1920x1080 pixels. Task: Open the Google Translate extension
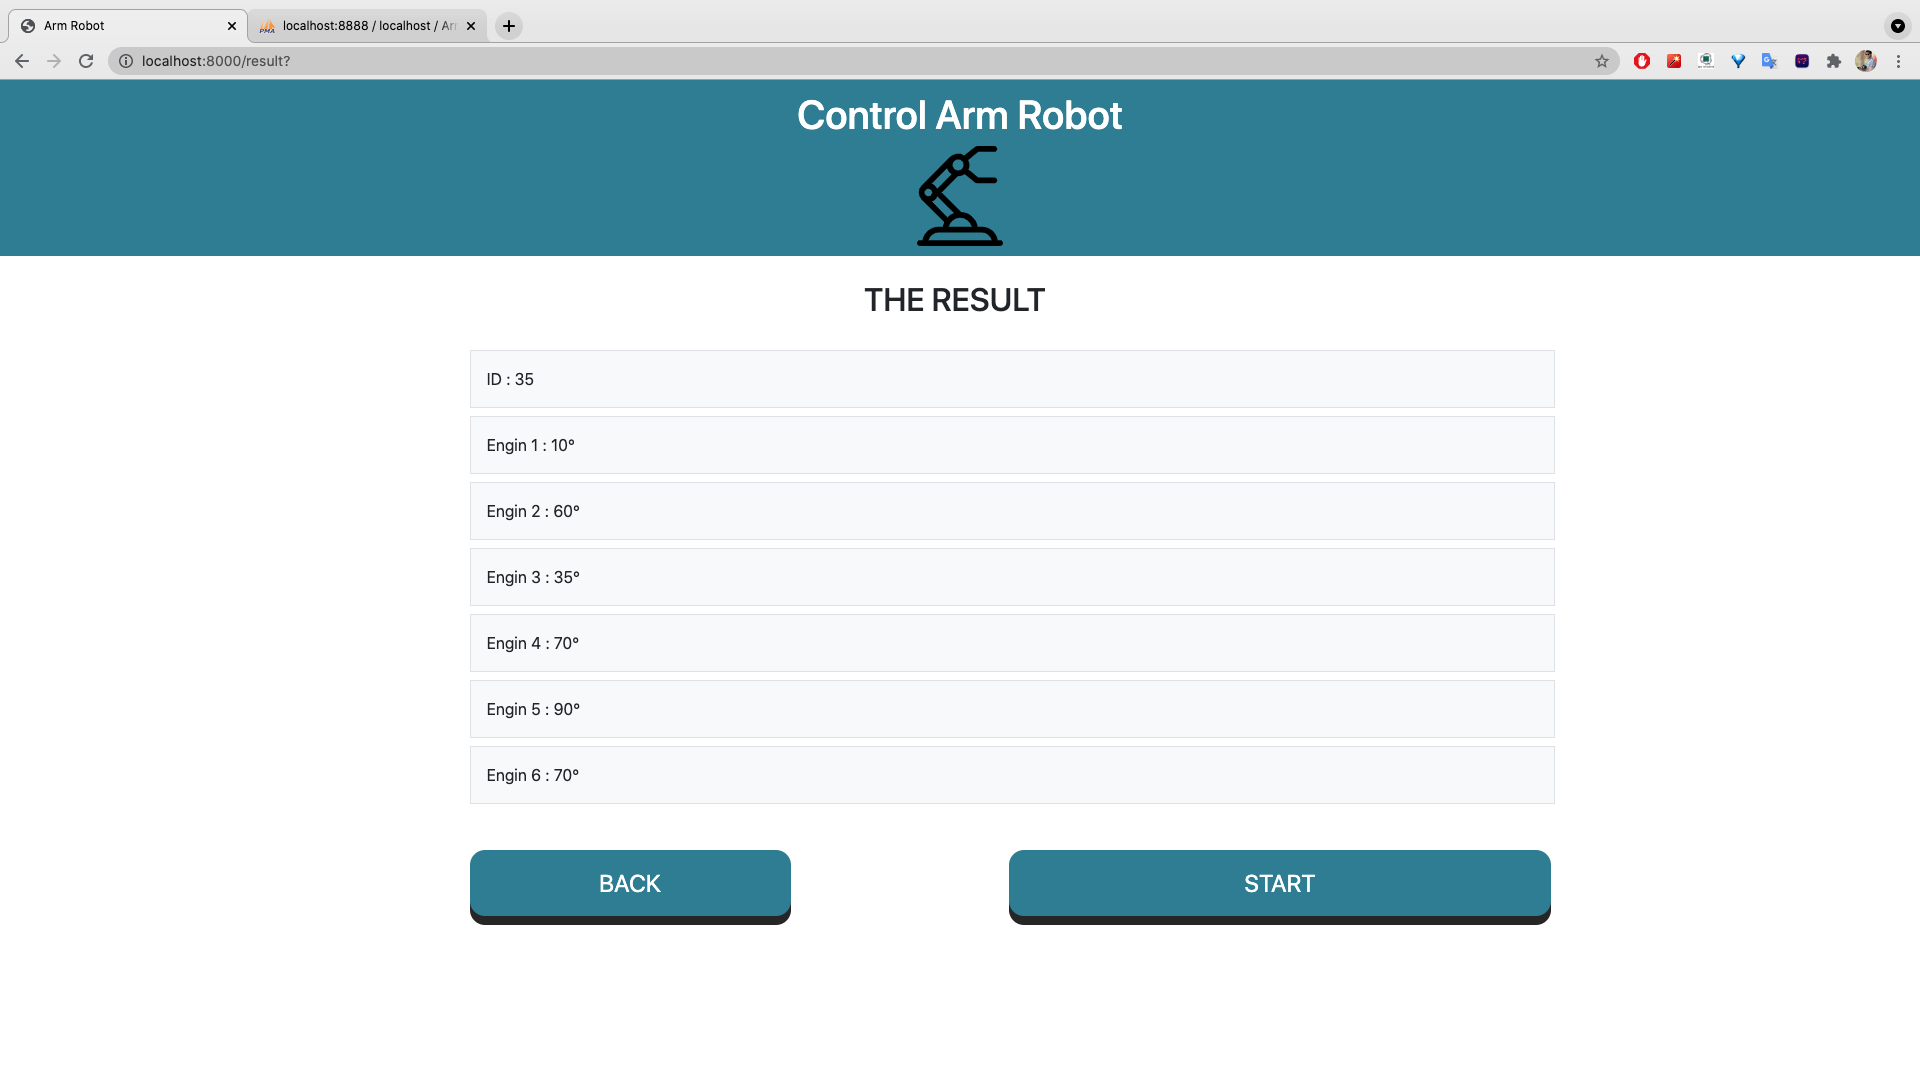(x=1770, y=61)
